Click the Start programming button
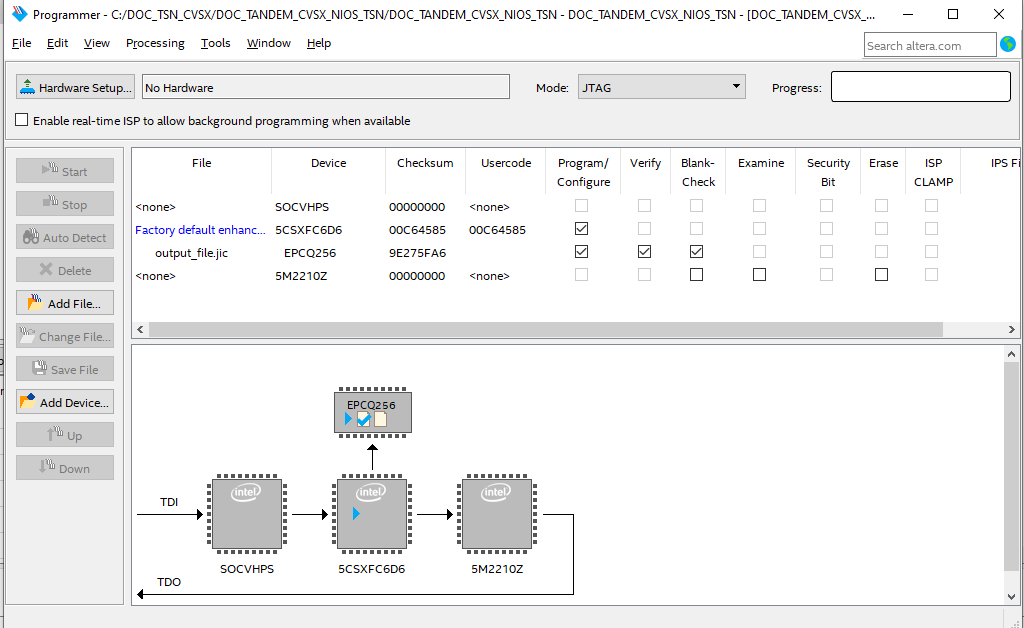1024x628 pixels. (x=65, y=171)
